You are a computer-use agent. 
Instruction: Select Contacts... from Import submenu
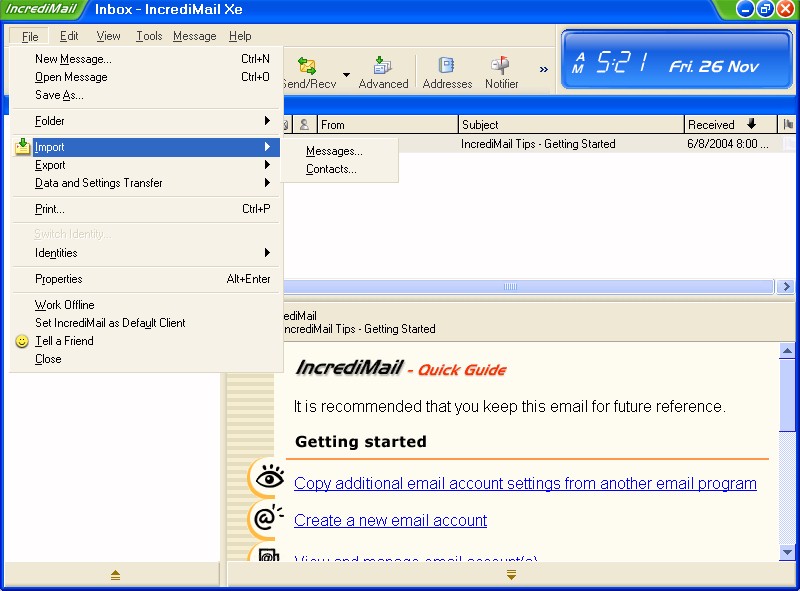[x=331, y=169]
